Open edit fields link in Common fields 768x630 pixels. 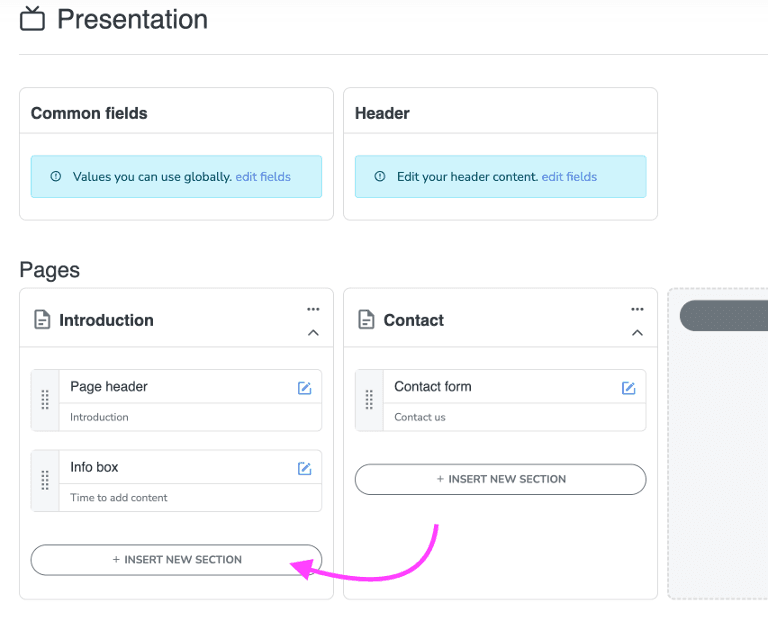[263, 177]
